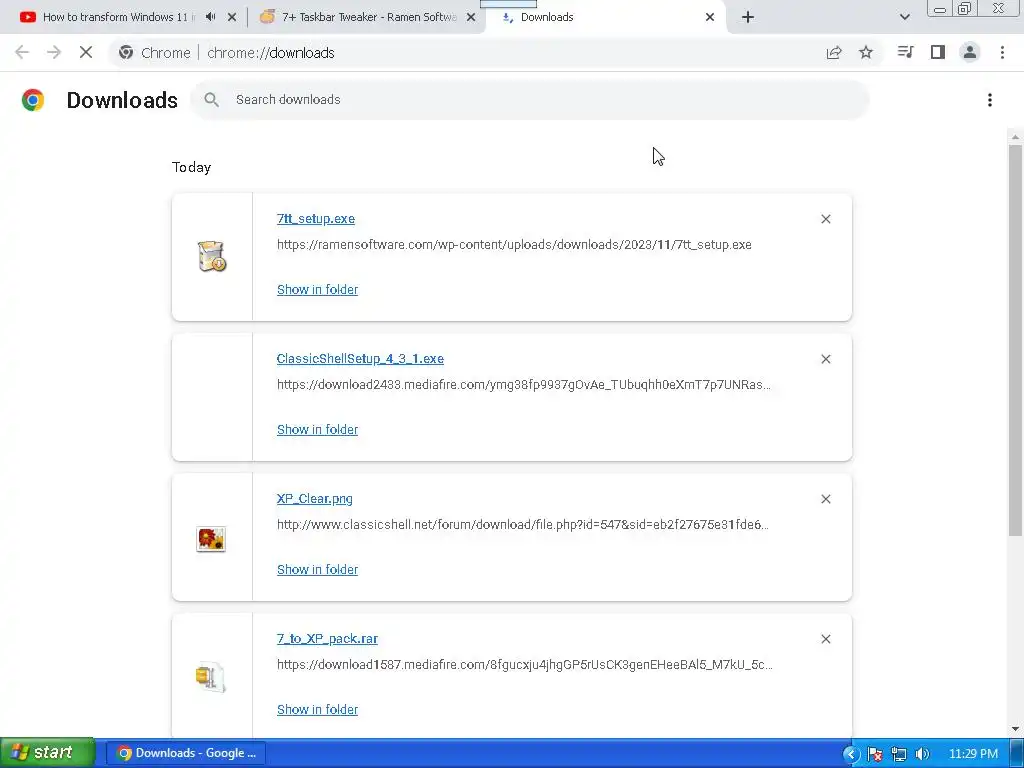Mute the YouTube tab via speaker icon
Screen dimensions: 1024x768
point(210,17)
